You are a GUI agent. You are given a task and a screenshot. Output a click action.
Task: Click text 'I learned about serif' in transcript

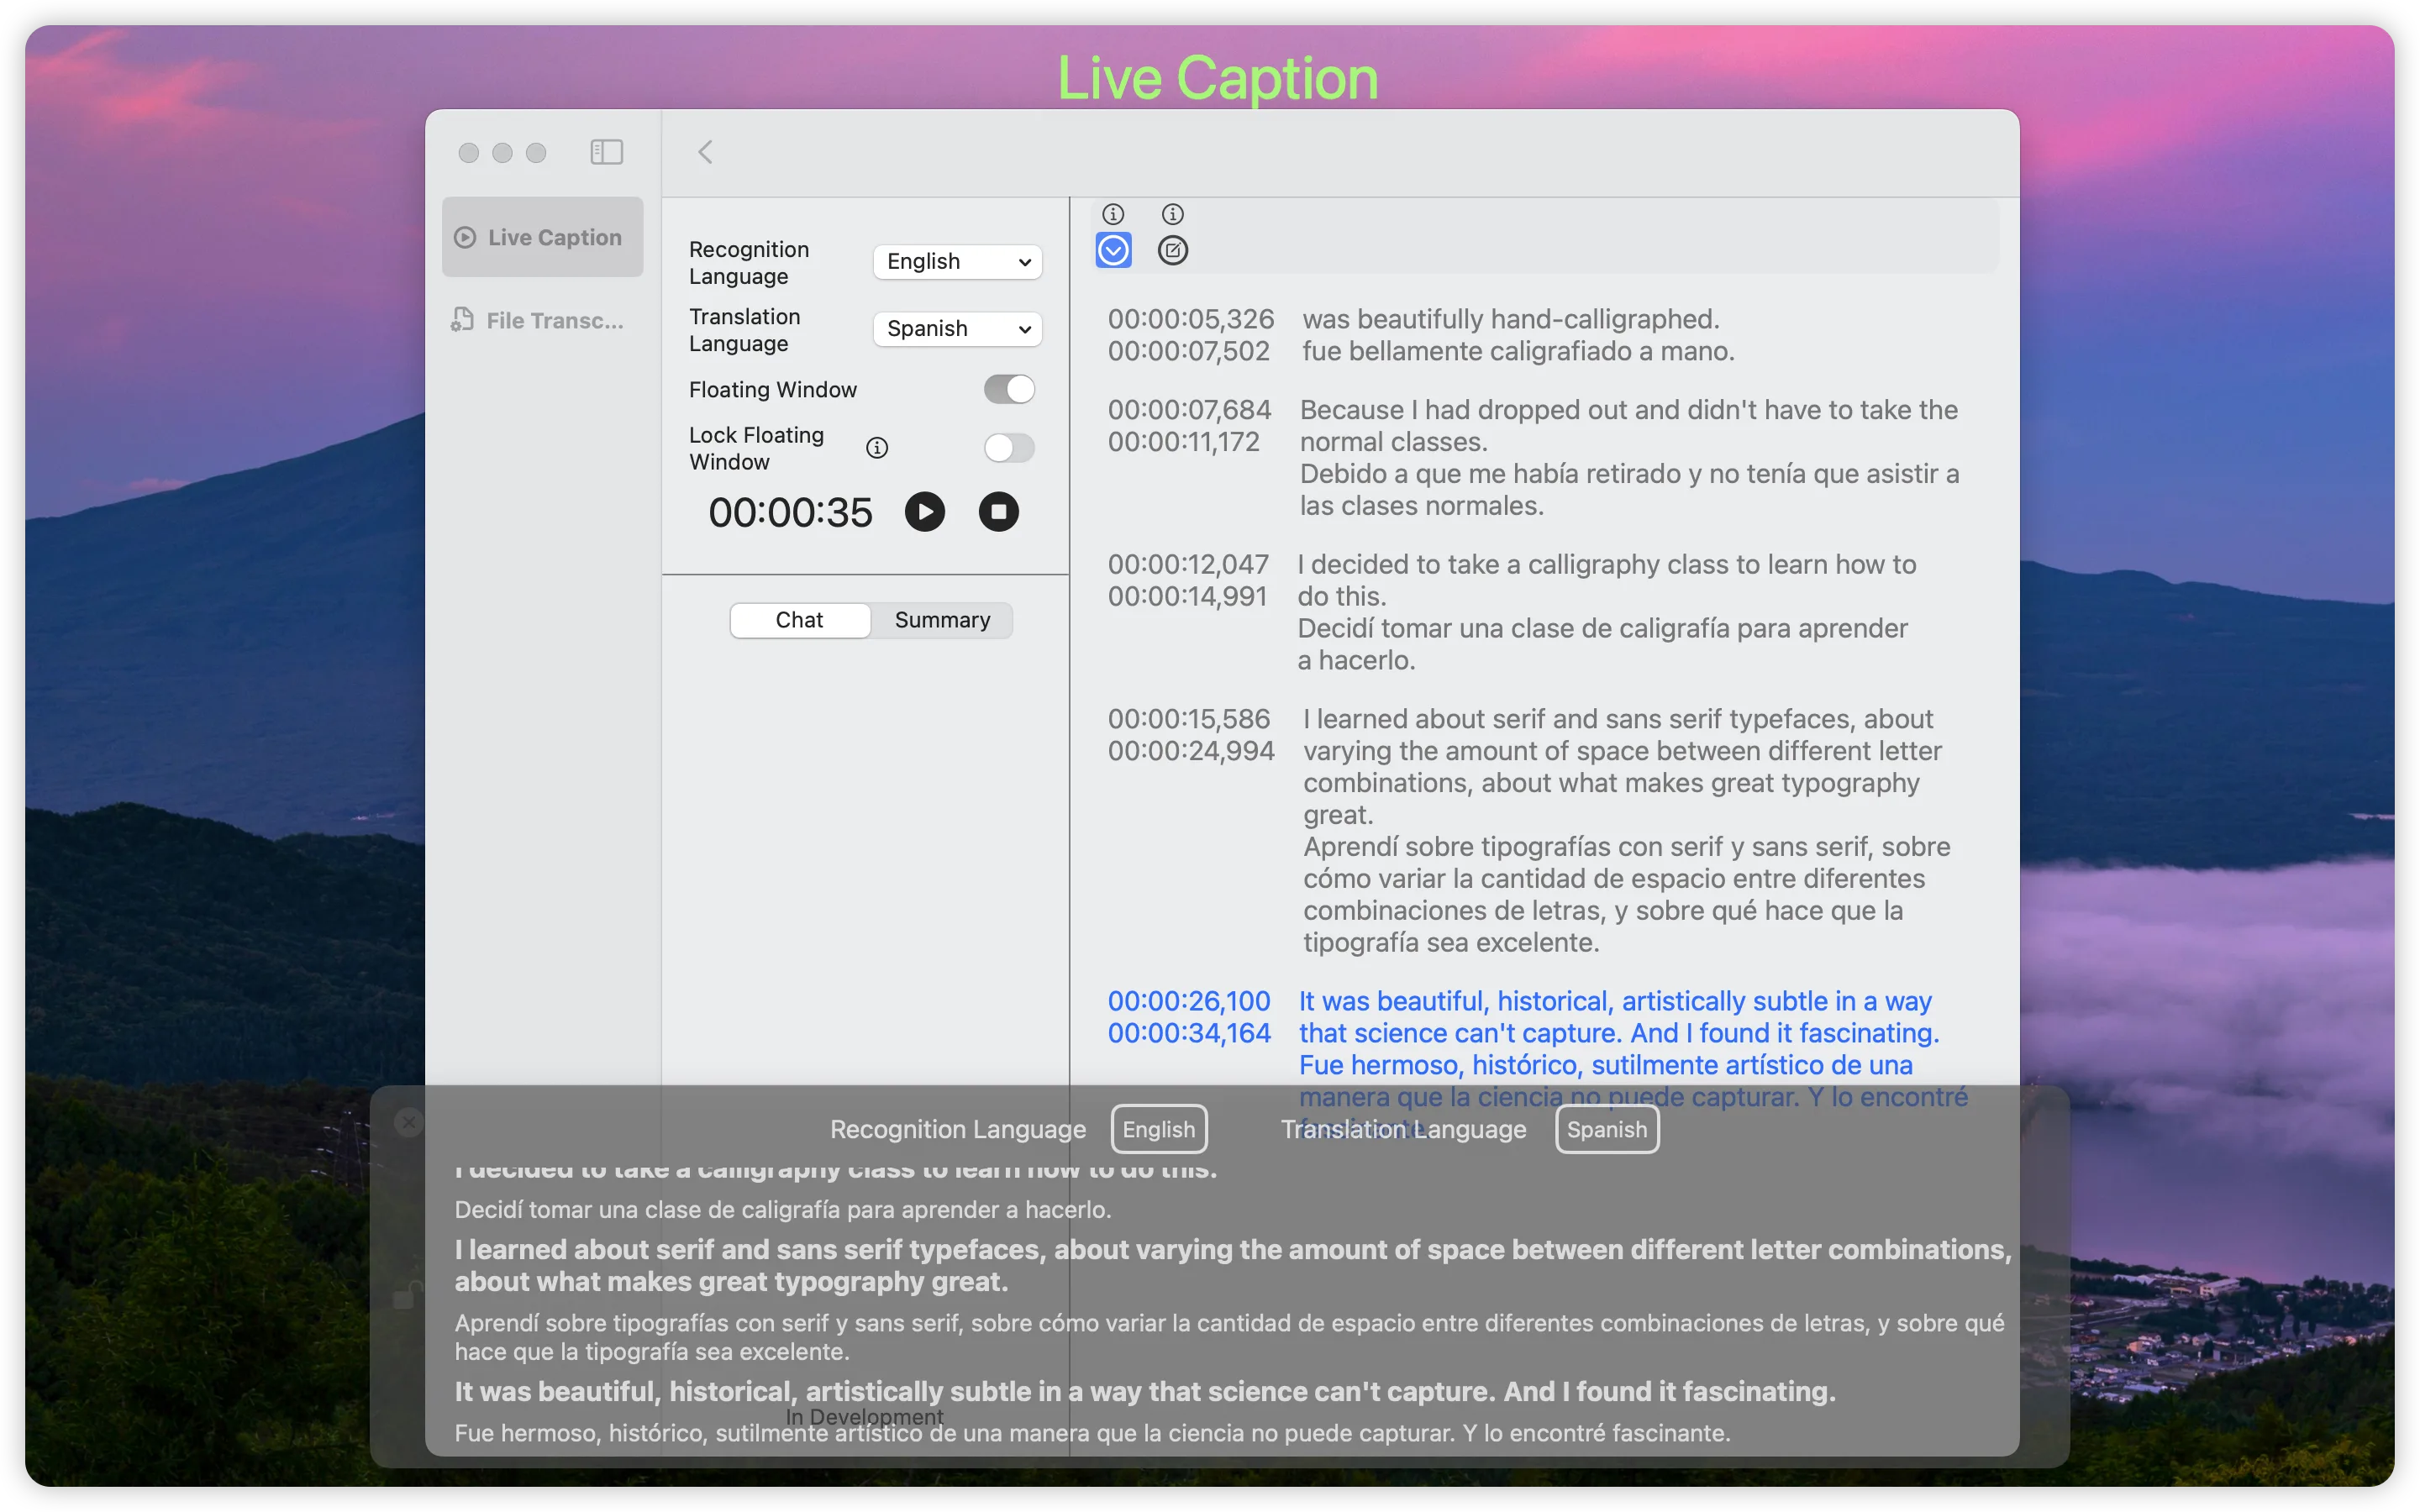1424,719
